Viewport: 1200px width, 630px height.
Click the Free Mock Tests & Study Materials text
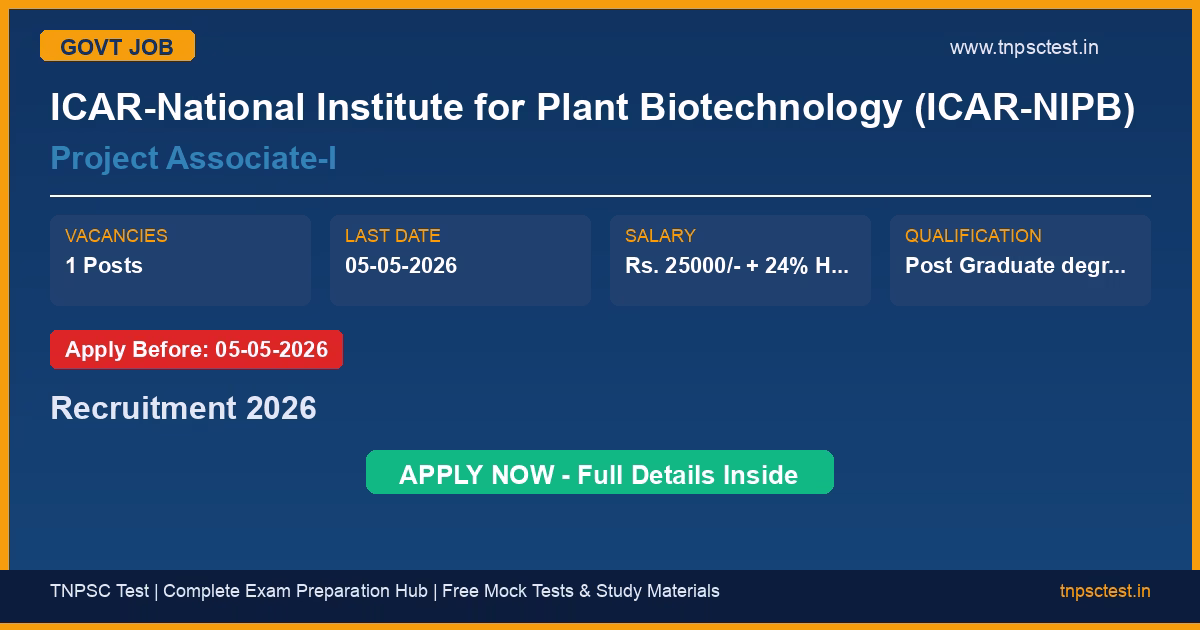pos(581,591)
